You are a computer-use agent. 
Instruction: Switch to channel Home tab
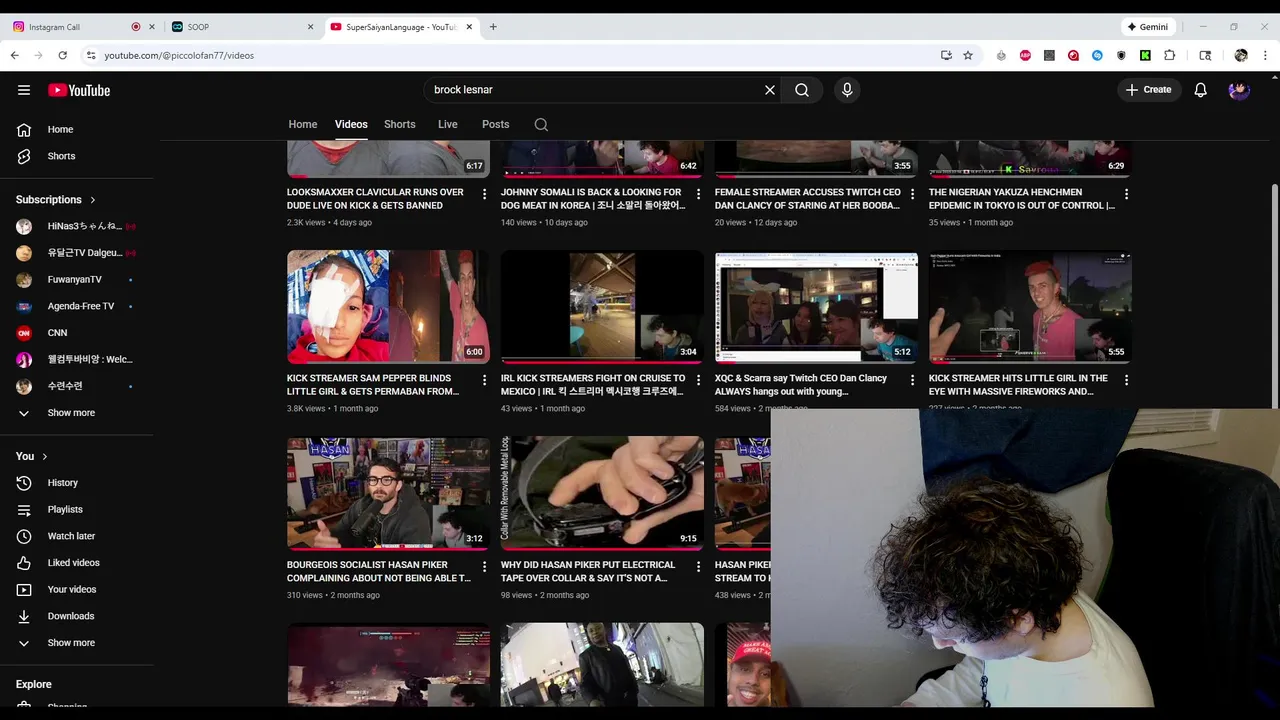coord(303,124)
